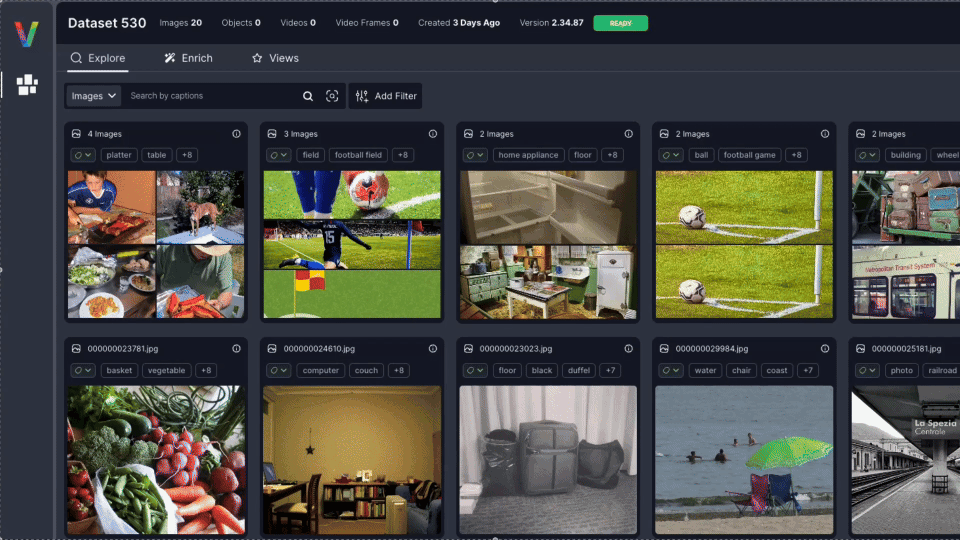960x540 pixels.
Task: Show info for 000000023023.jpg
Action: (x=629, y=348)
